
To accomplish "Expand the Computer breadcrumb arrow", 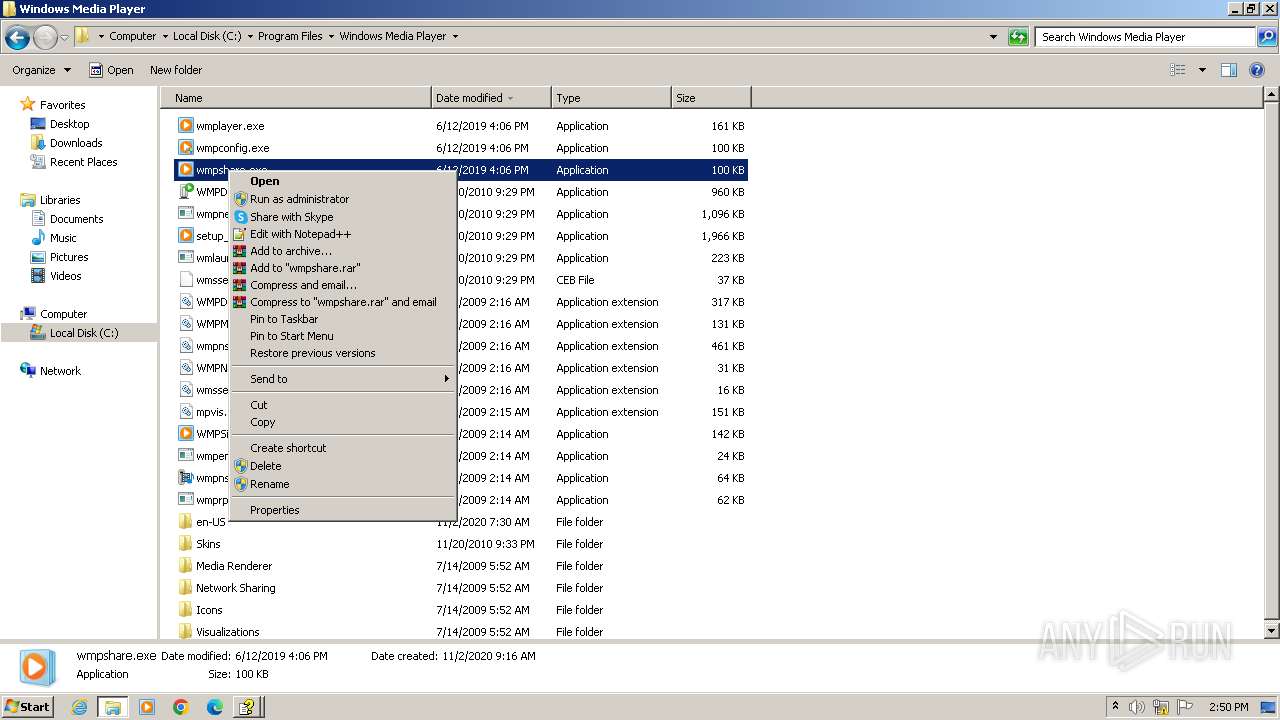I will point(165,36).
